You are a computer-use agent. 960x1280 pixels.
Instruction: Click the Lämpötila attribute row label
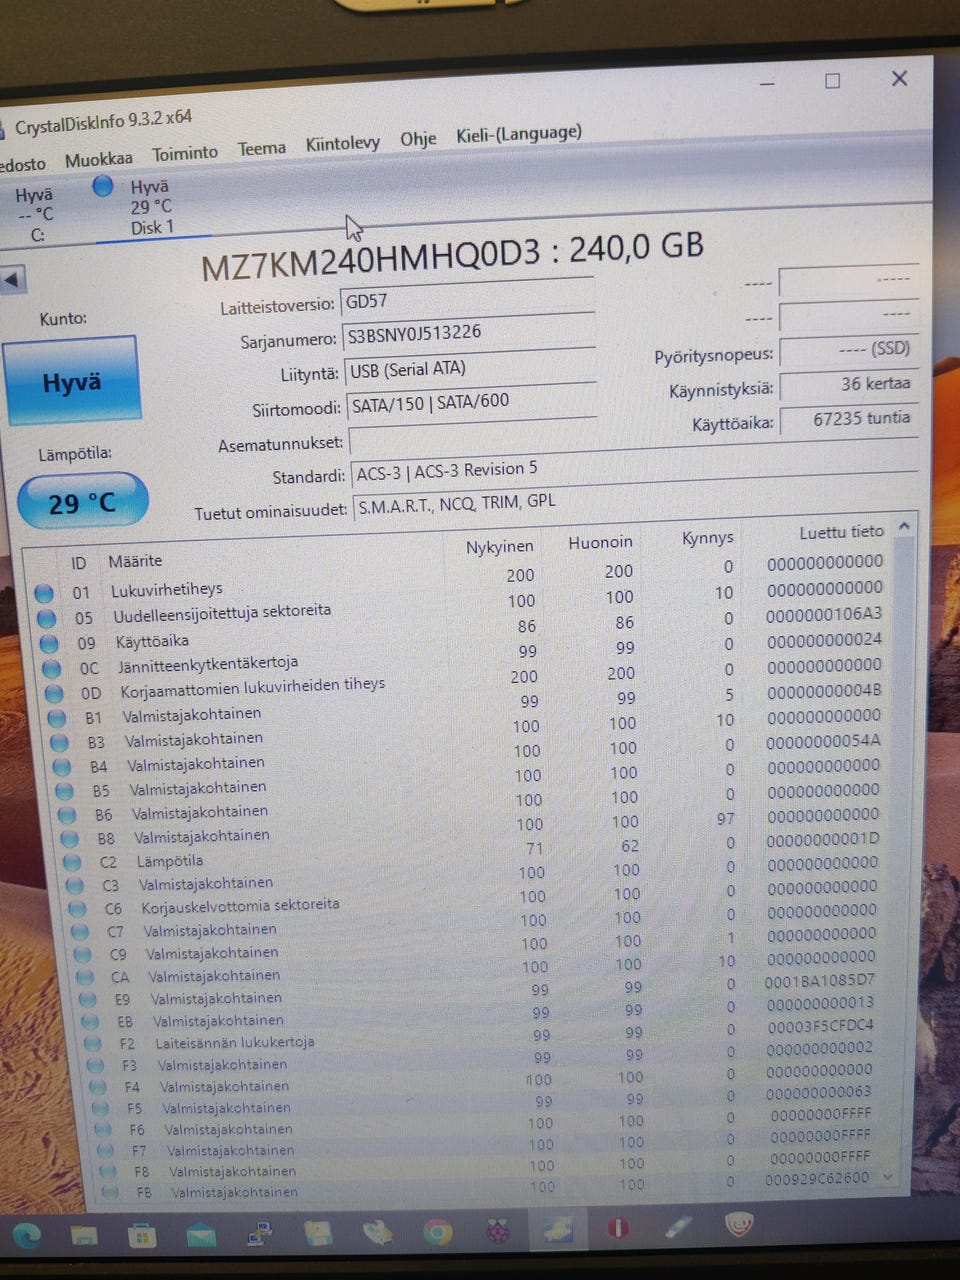(x=168, y=861)
